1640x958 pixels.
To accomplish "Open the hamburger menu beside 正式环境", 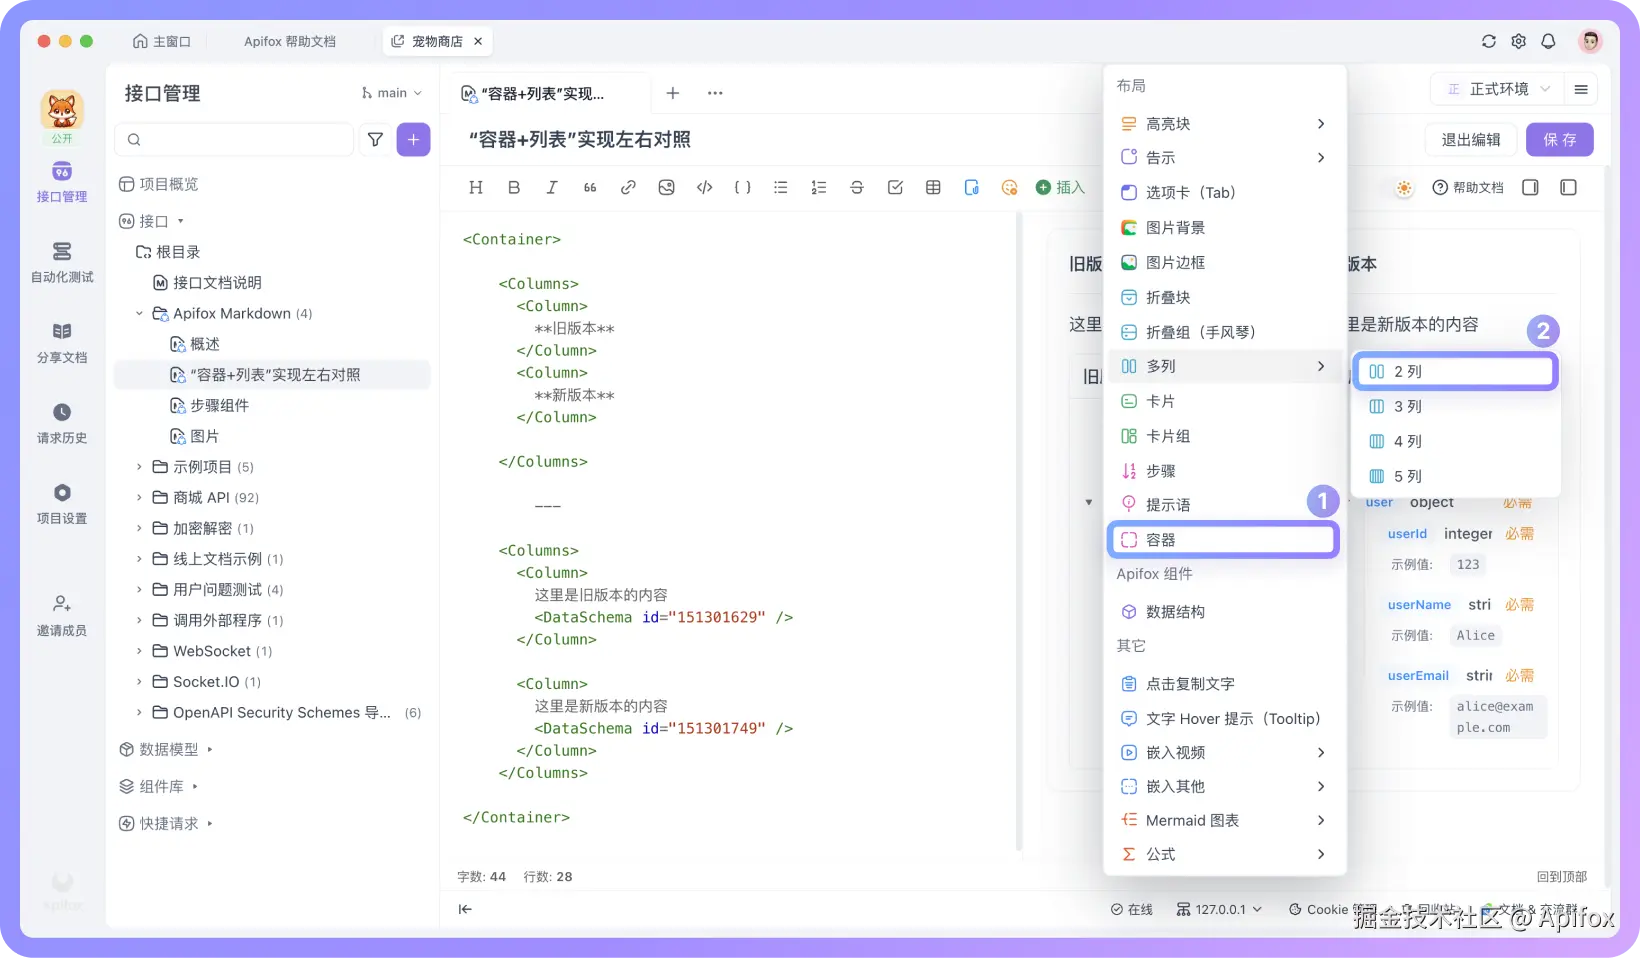I will point(1581,89).
